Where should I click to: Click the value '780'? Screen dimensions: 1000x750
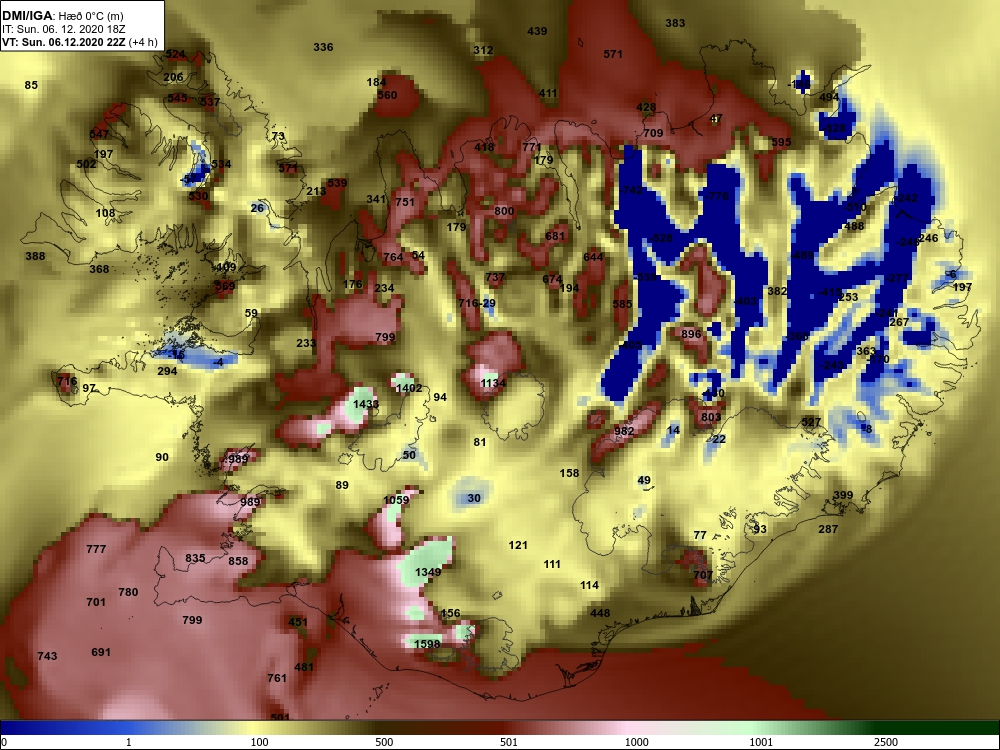pos(128,592)
